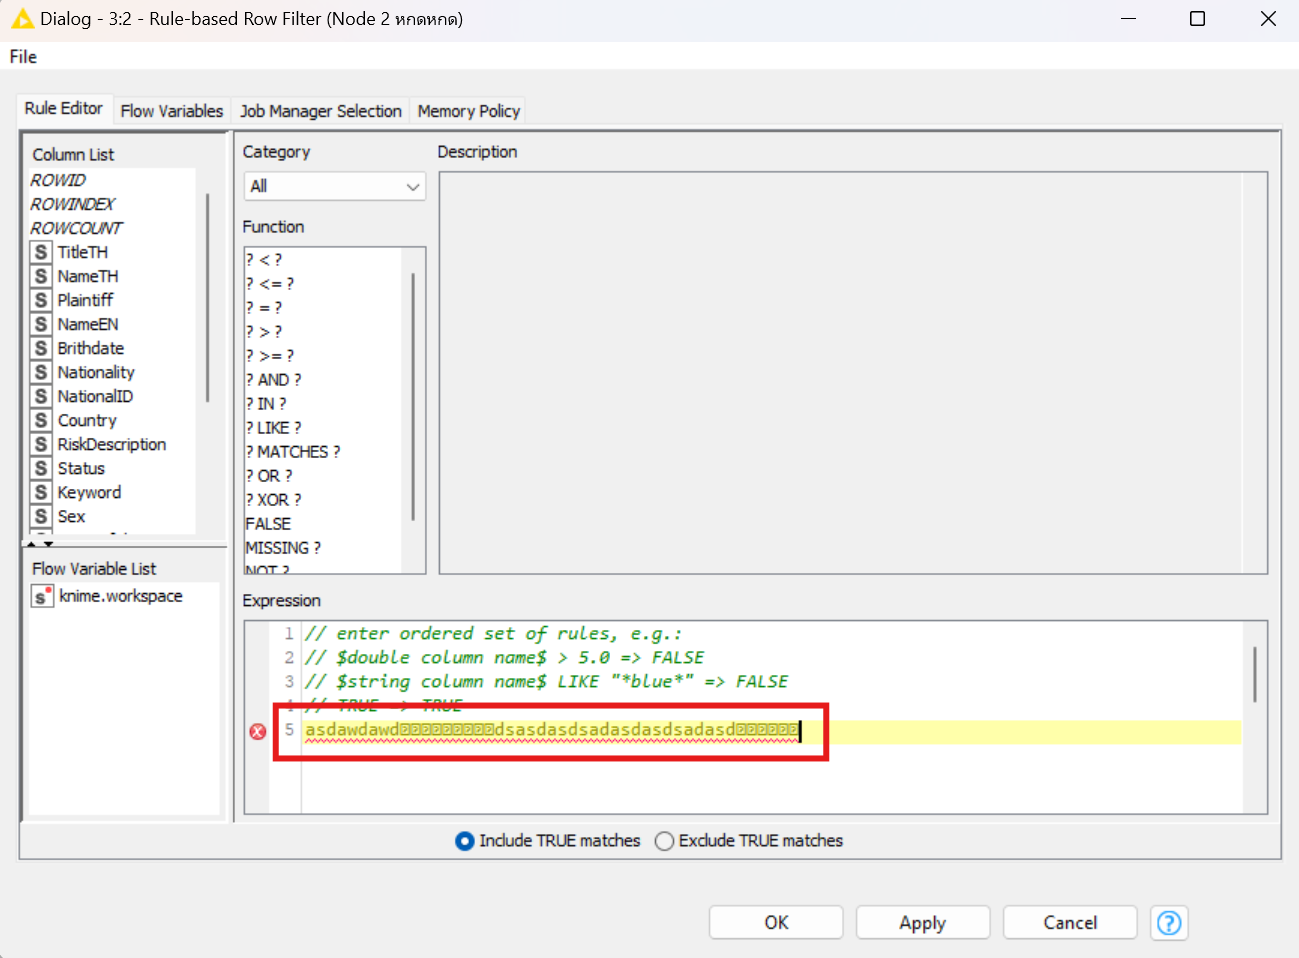Click the Function list vertical scrollbar
This screenshot has height=958, width=1299.
413,396
